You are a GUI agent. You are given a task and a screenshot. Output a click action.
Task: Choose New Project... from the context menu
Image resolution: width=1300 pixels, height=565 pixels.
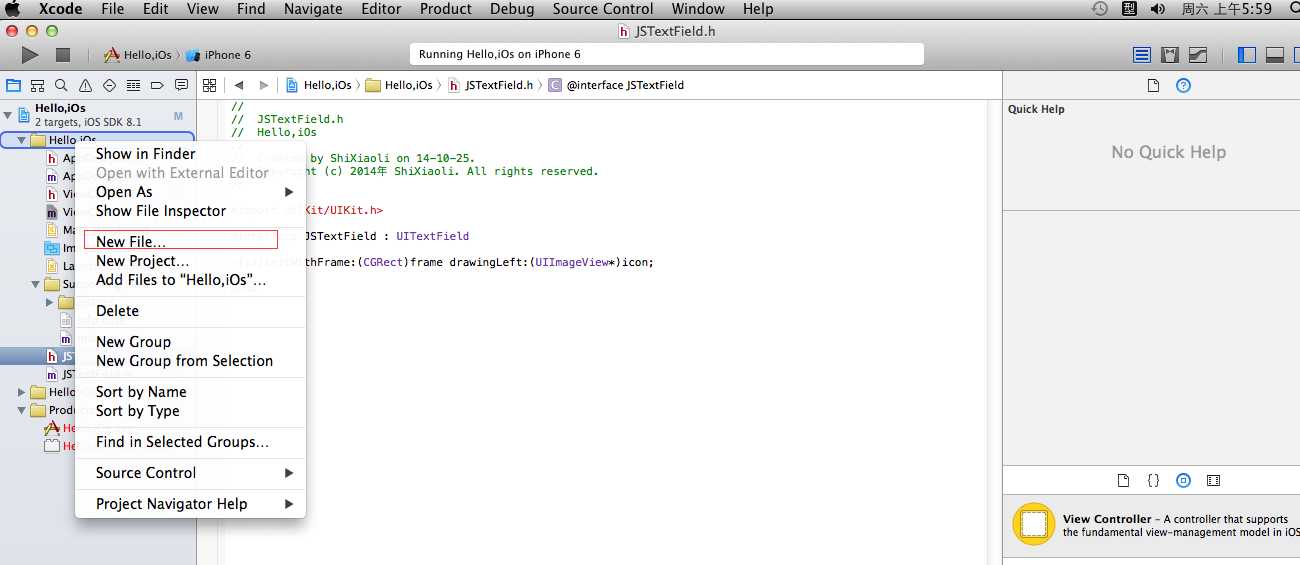pos(190,261)
